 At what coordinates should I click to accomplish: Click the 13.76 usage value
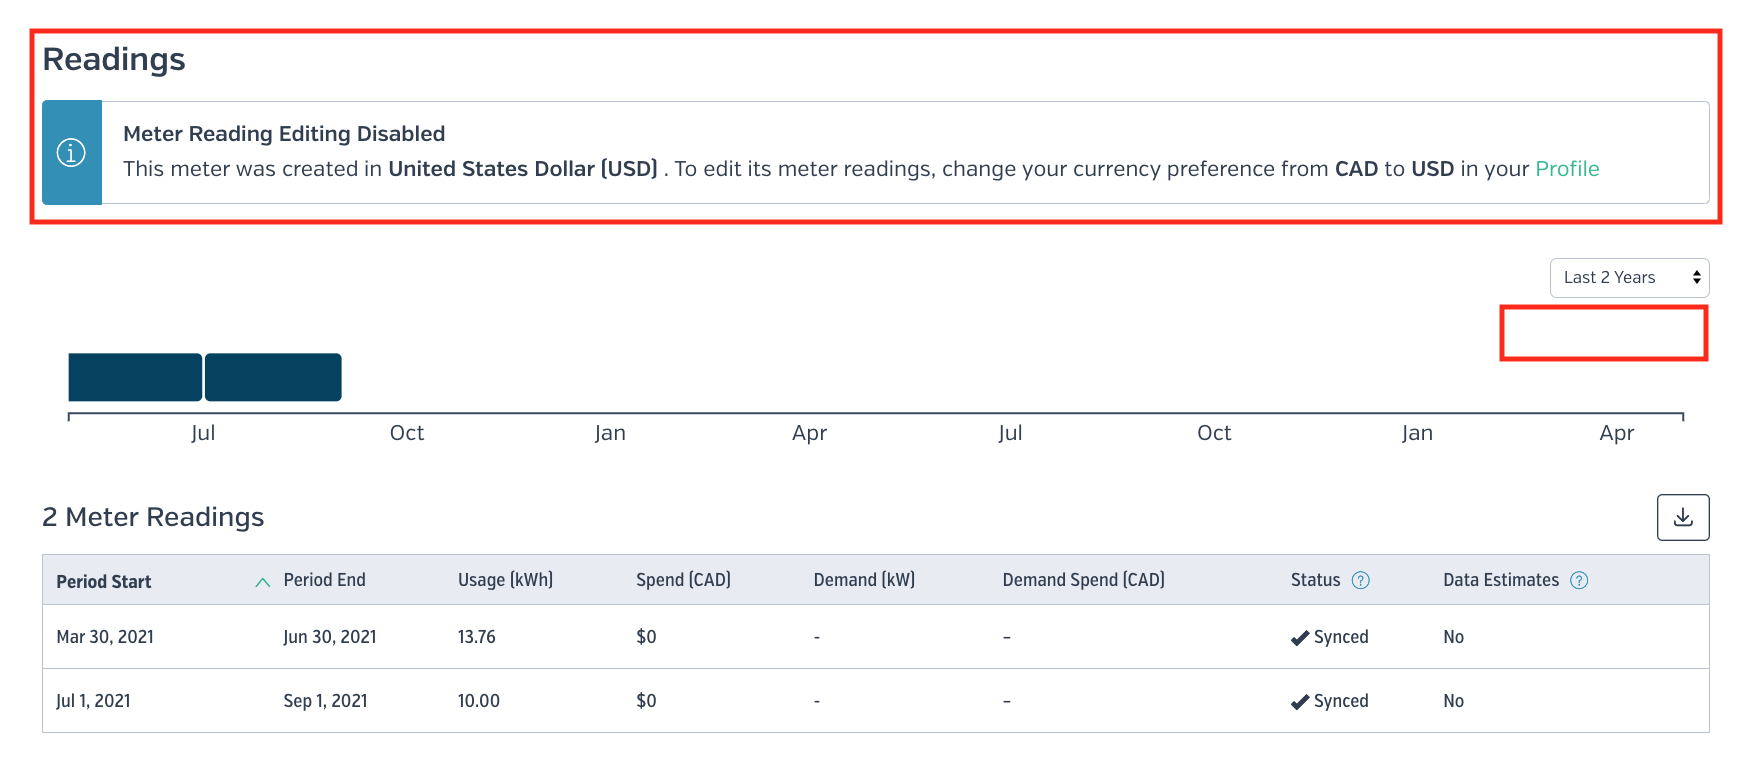[476, 637]
